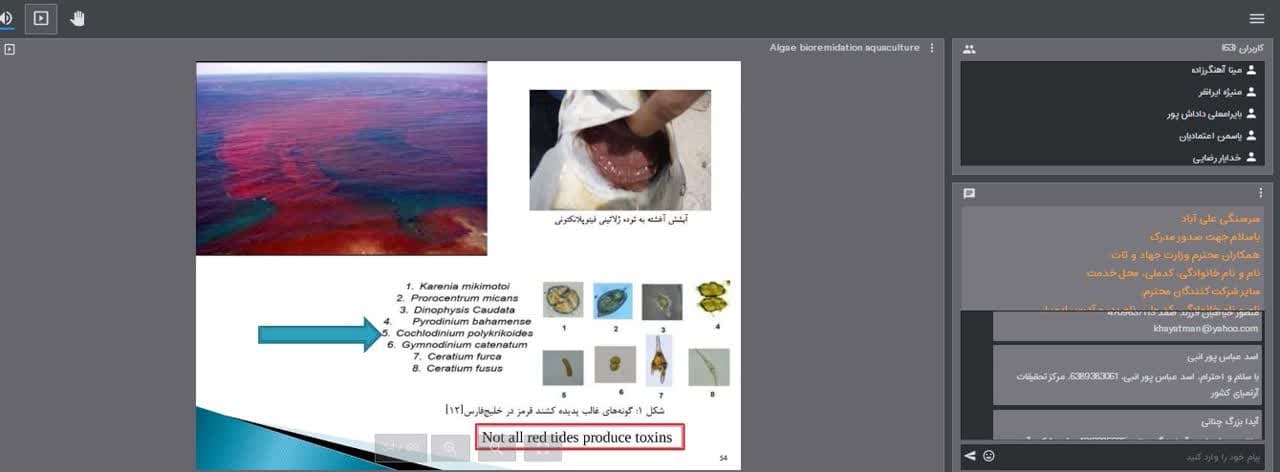Click the users group icon in attendees panel
This screenshot has width=1280, height=472.
(969, 49)
